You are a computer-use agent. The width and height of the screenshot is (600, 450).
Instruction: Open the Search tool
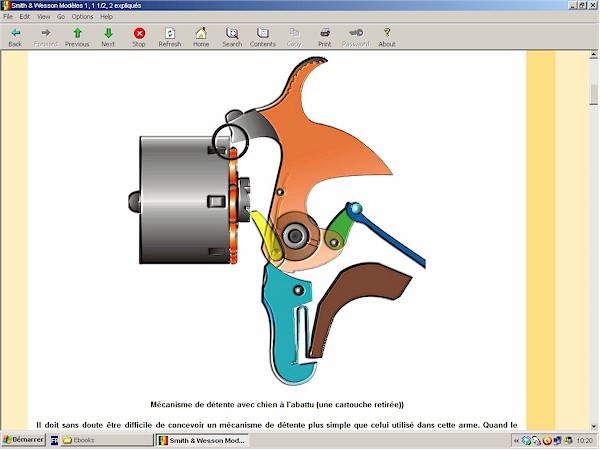coord(232,37)
